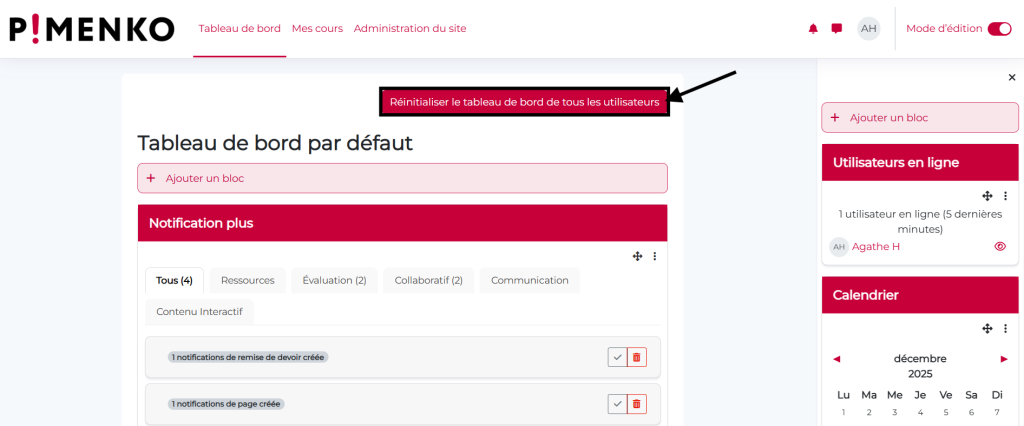This screenshot has width=1024, height=426.
Task: Close the right block drawer
Action: coord(1011,77)
